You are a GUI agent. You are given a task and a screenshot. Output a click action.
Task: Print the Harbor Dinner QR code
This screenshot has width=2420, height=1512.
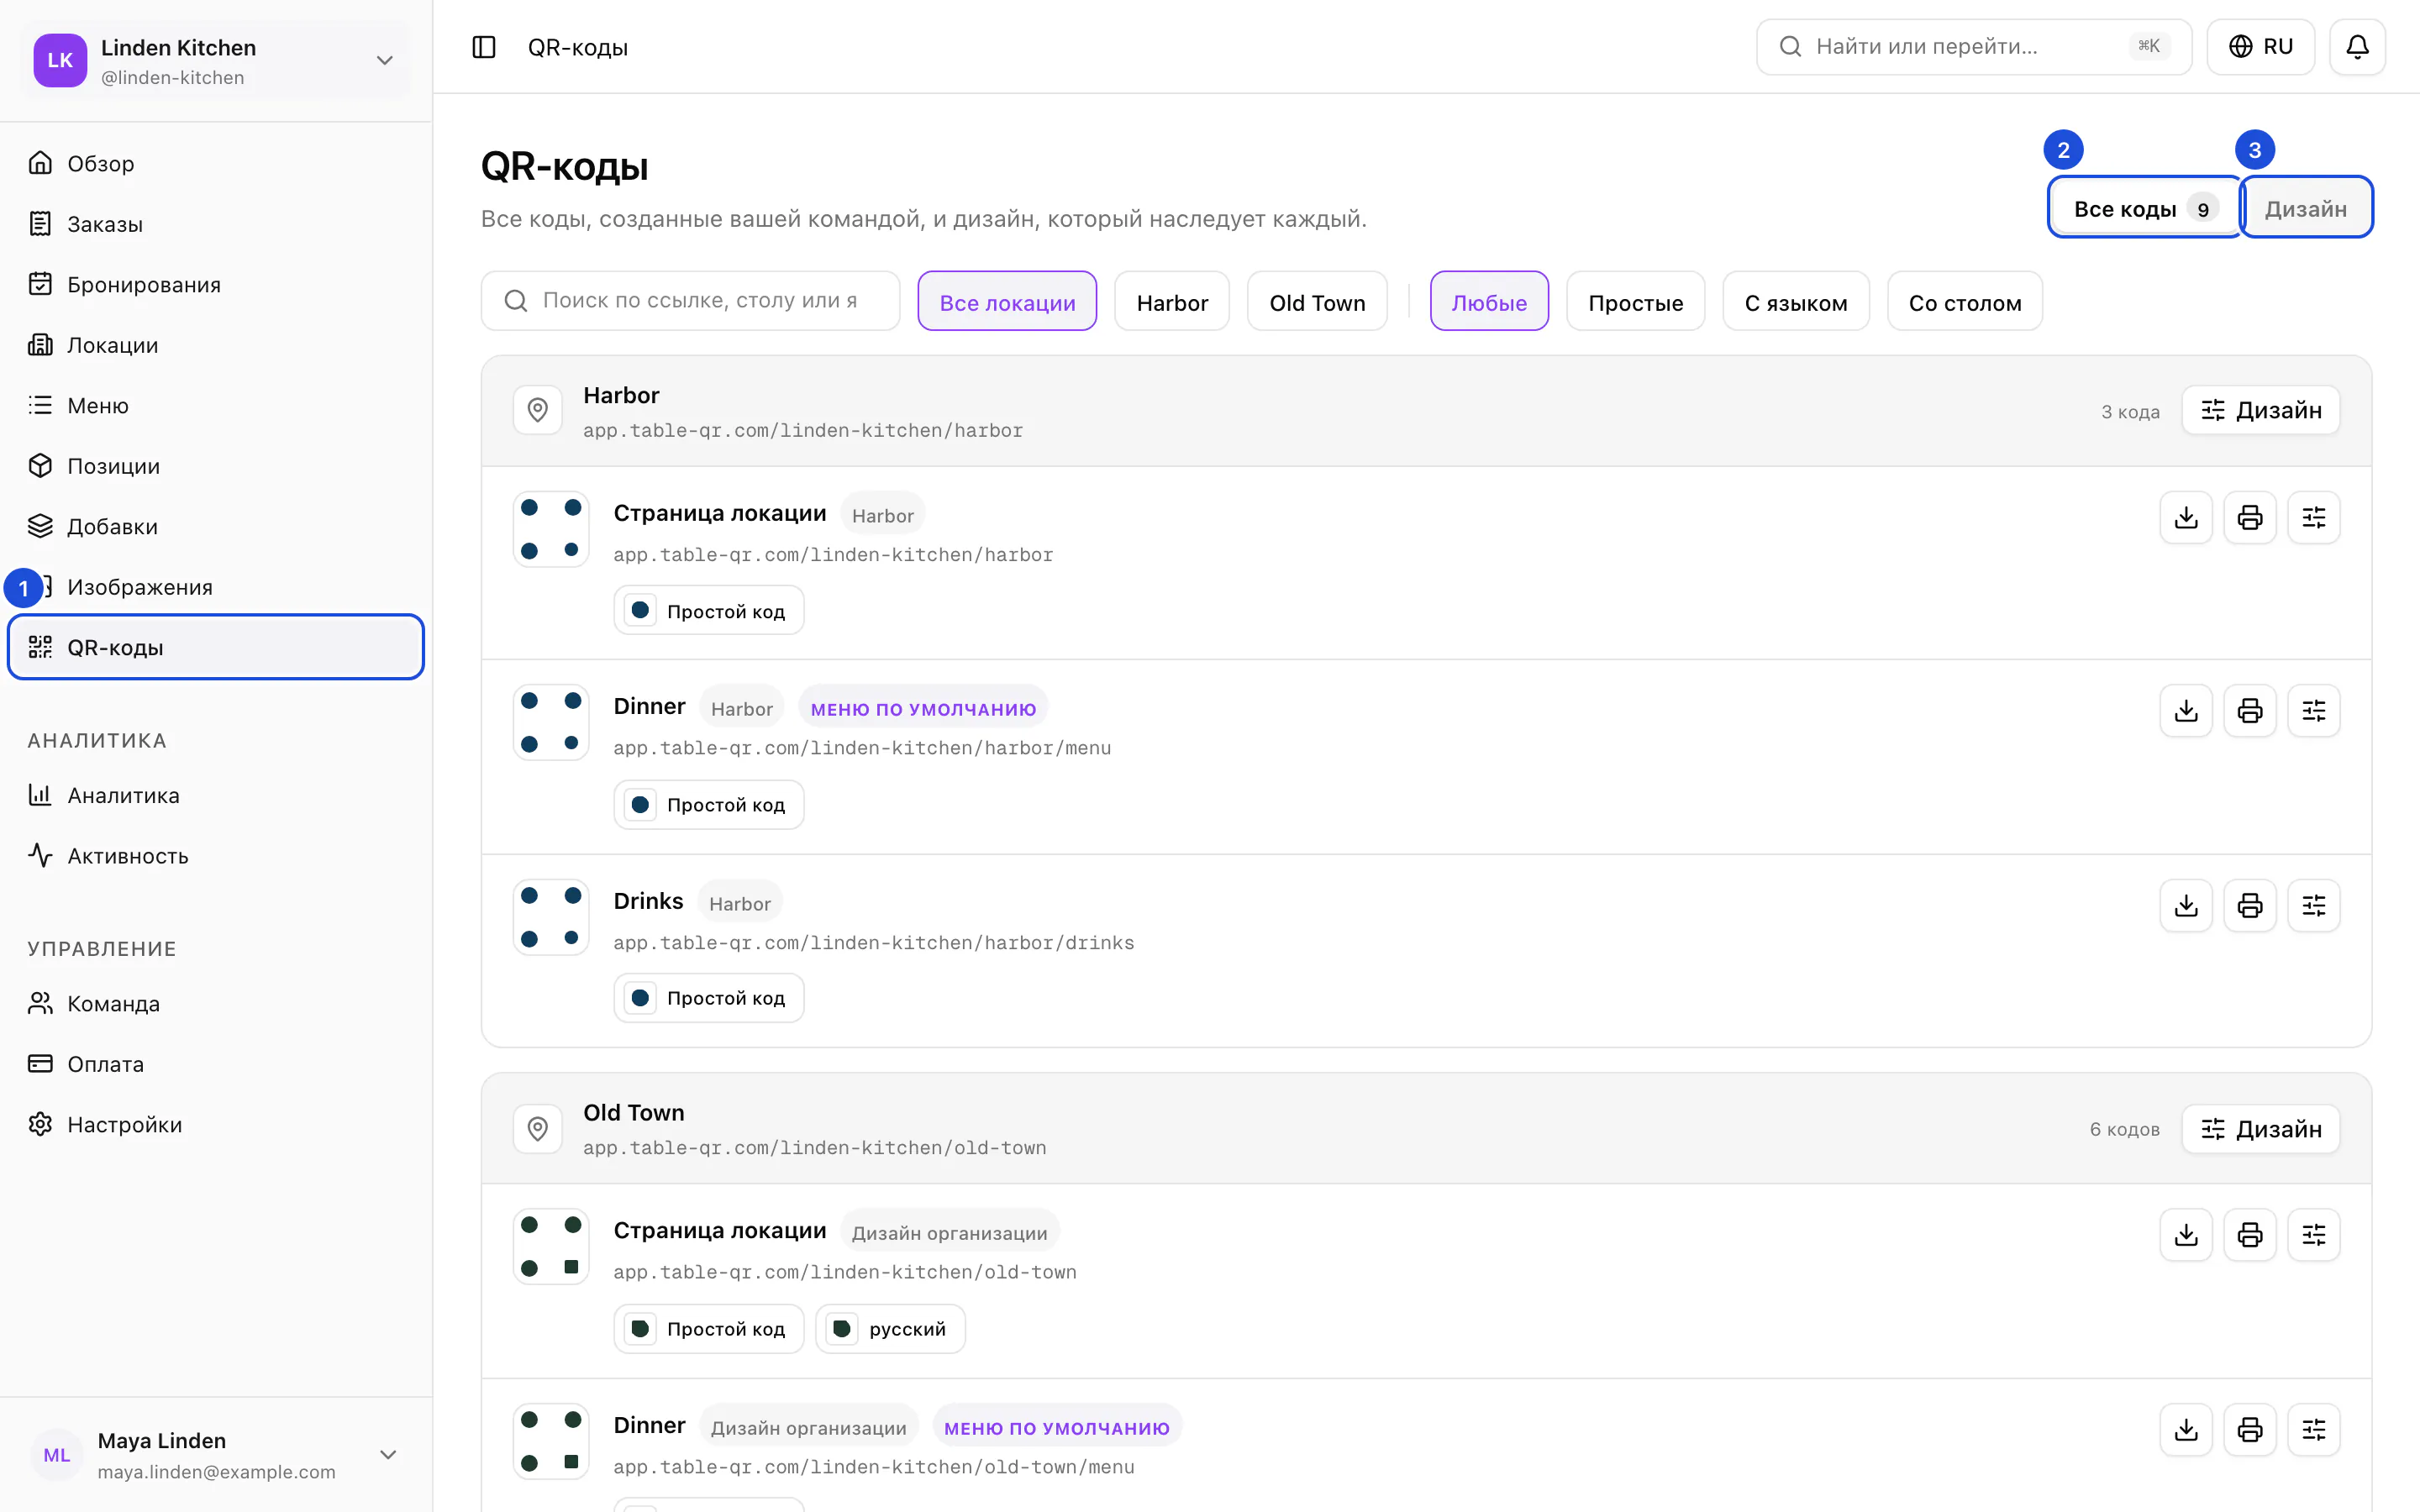[2250, 711]
